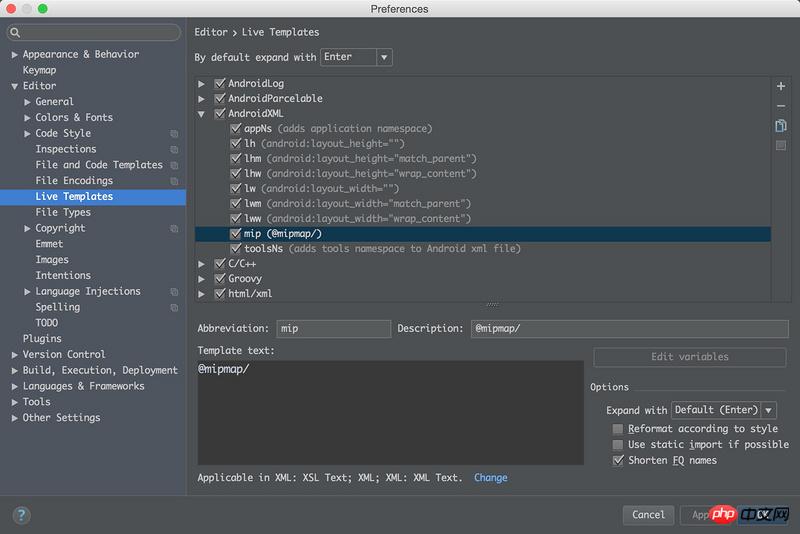Image resolution: width=800 pixels, height=534 pixels.
Task: Toggle Shorten FQ names checkbox
Action: pyautogui.click(x=618, y=460)
